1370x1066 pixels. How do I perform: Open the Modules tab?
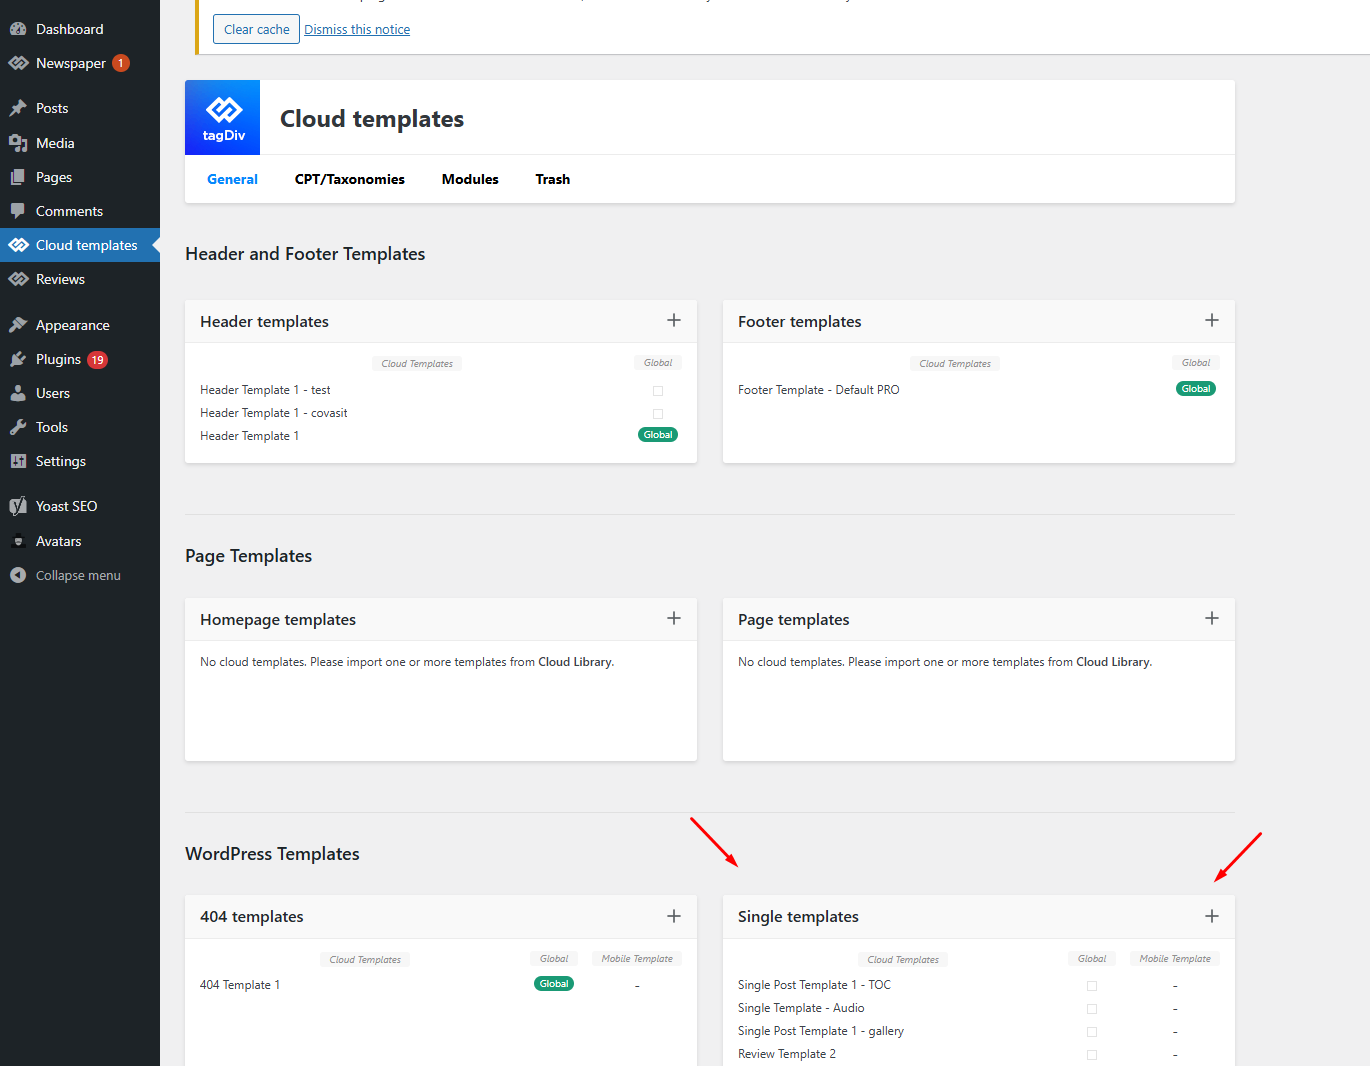point(470,179)
